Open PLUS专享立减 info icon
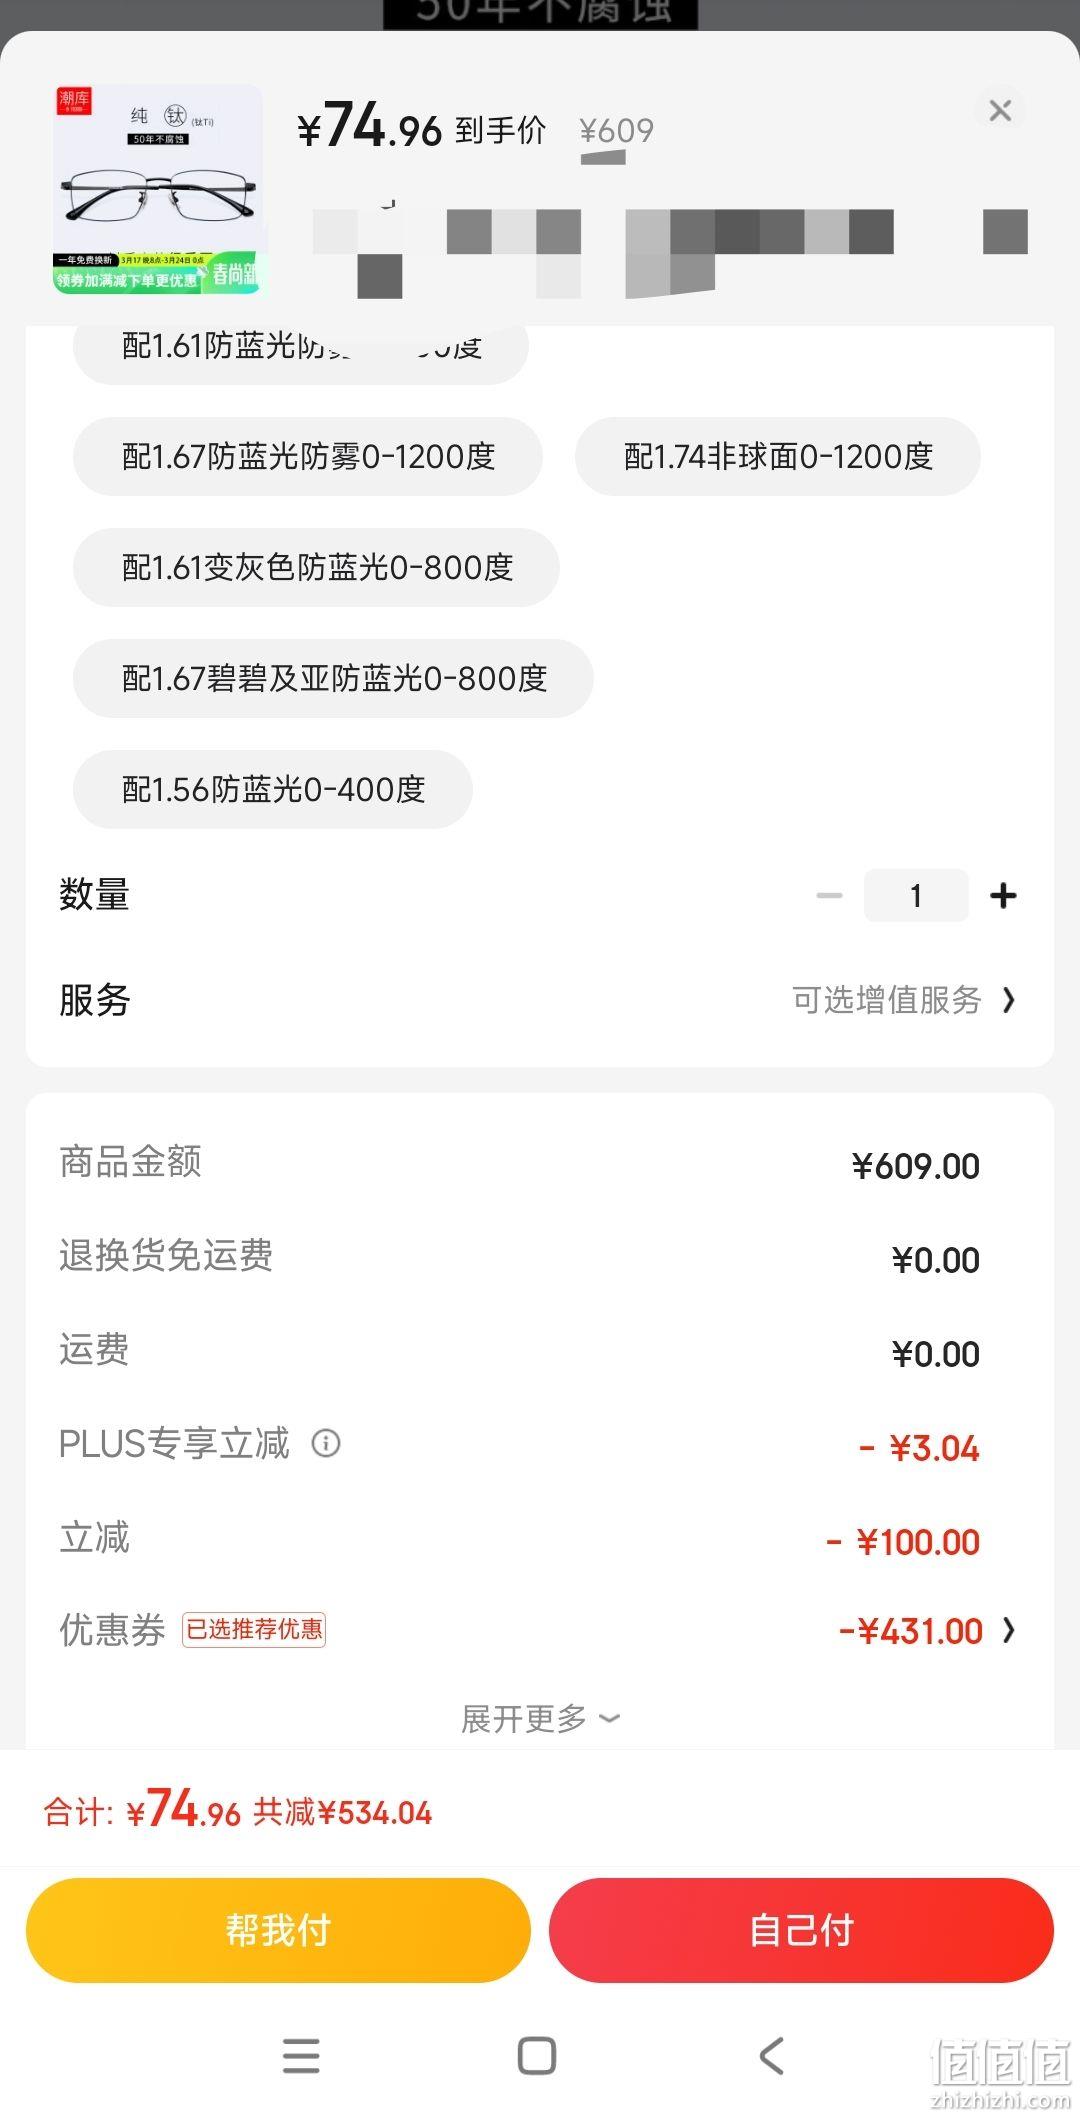Image resolution: width=1080 pixels, height=2118 pixels. [326, 1443]
